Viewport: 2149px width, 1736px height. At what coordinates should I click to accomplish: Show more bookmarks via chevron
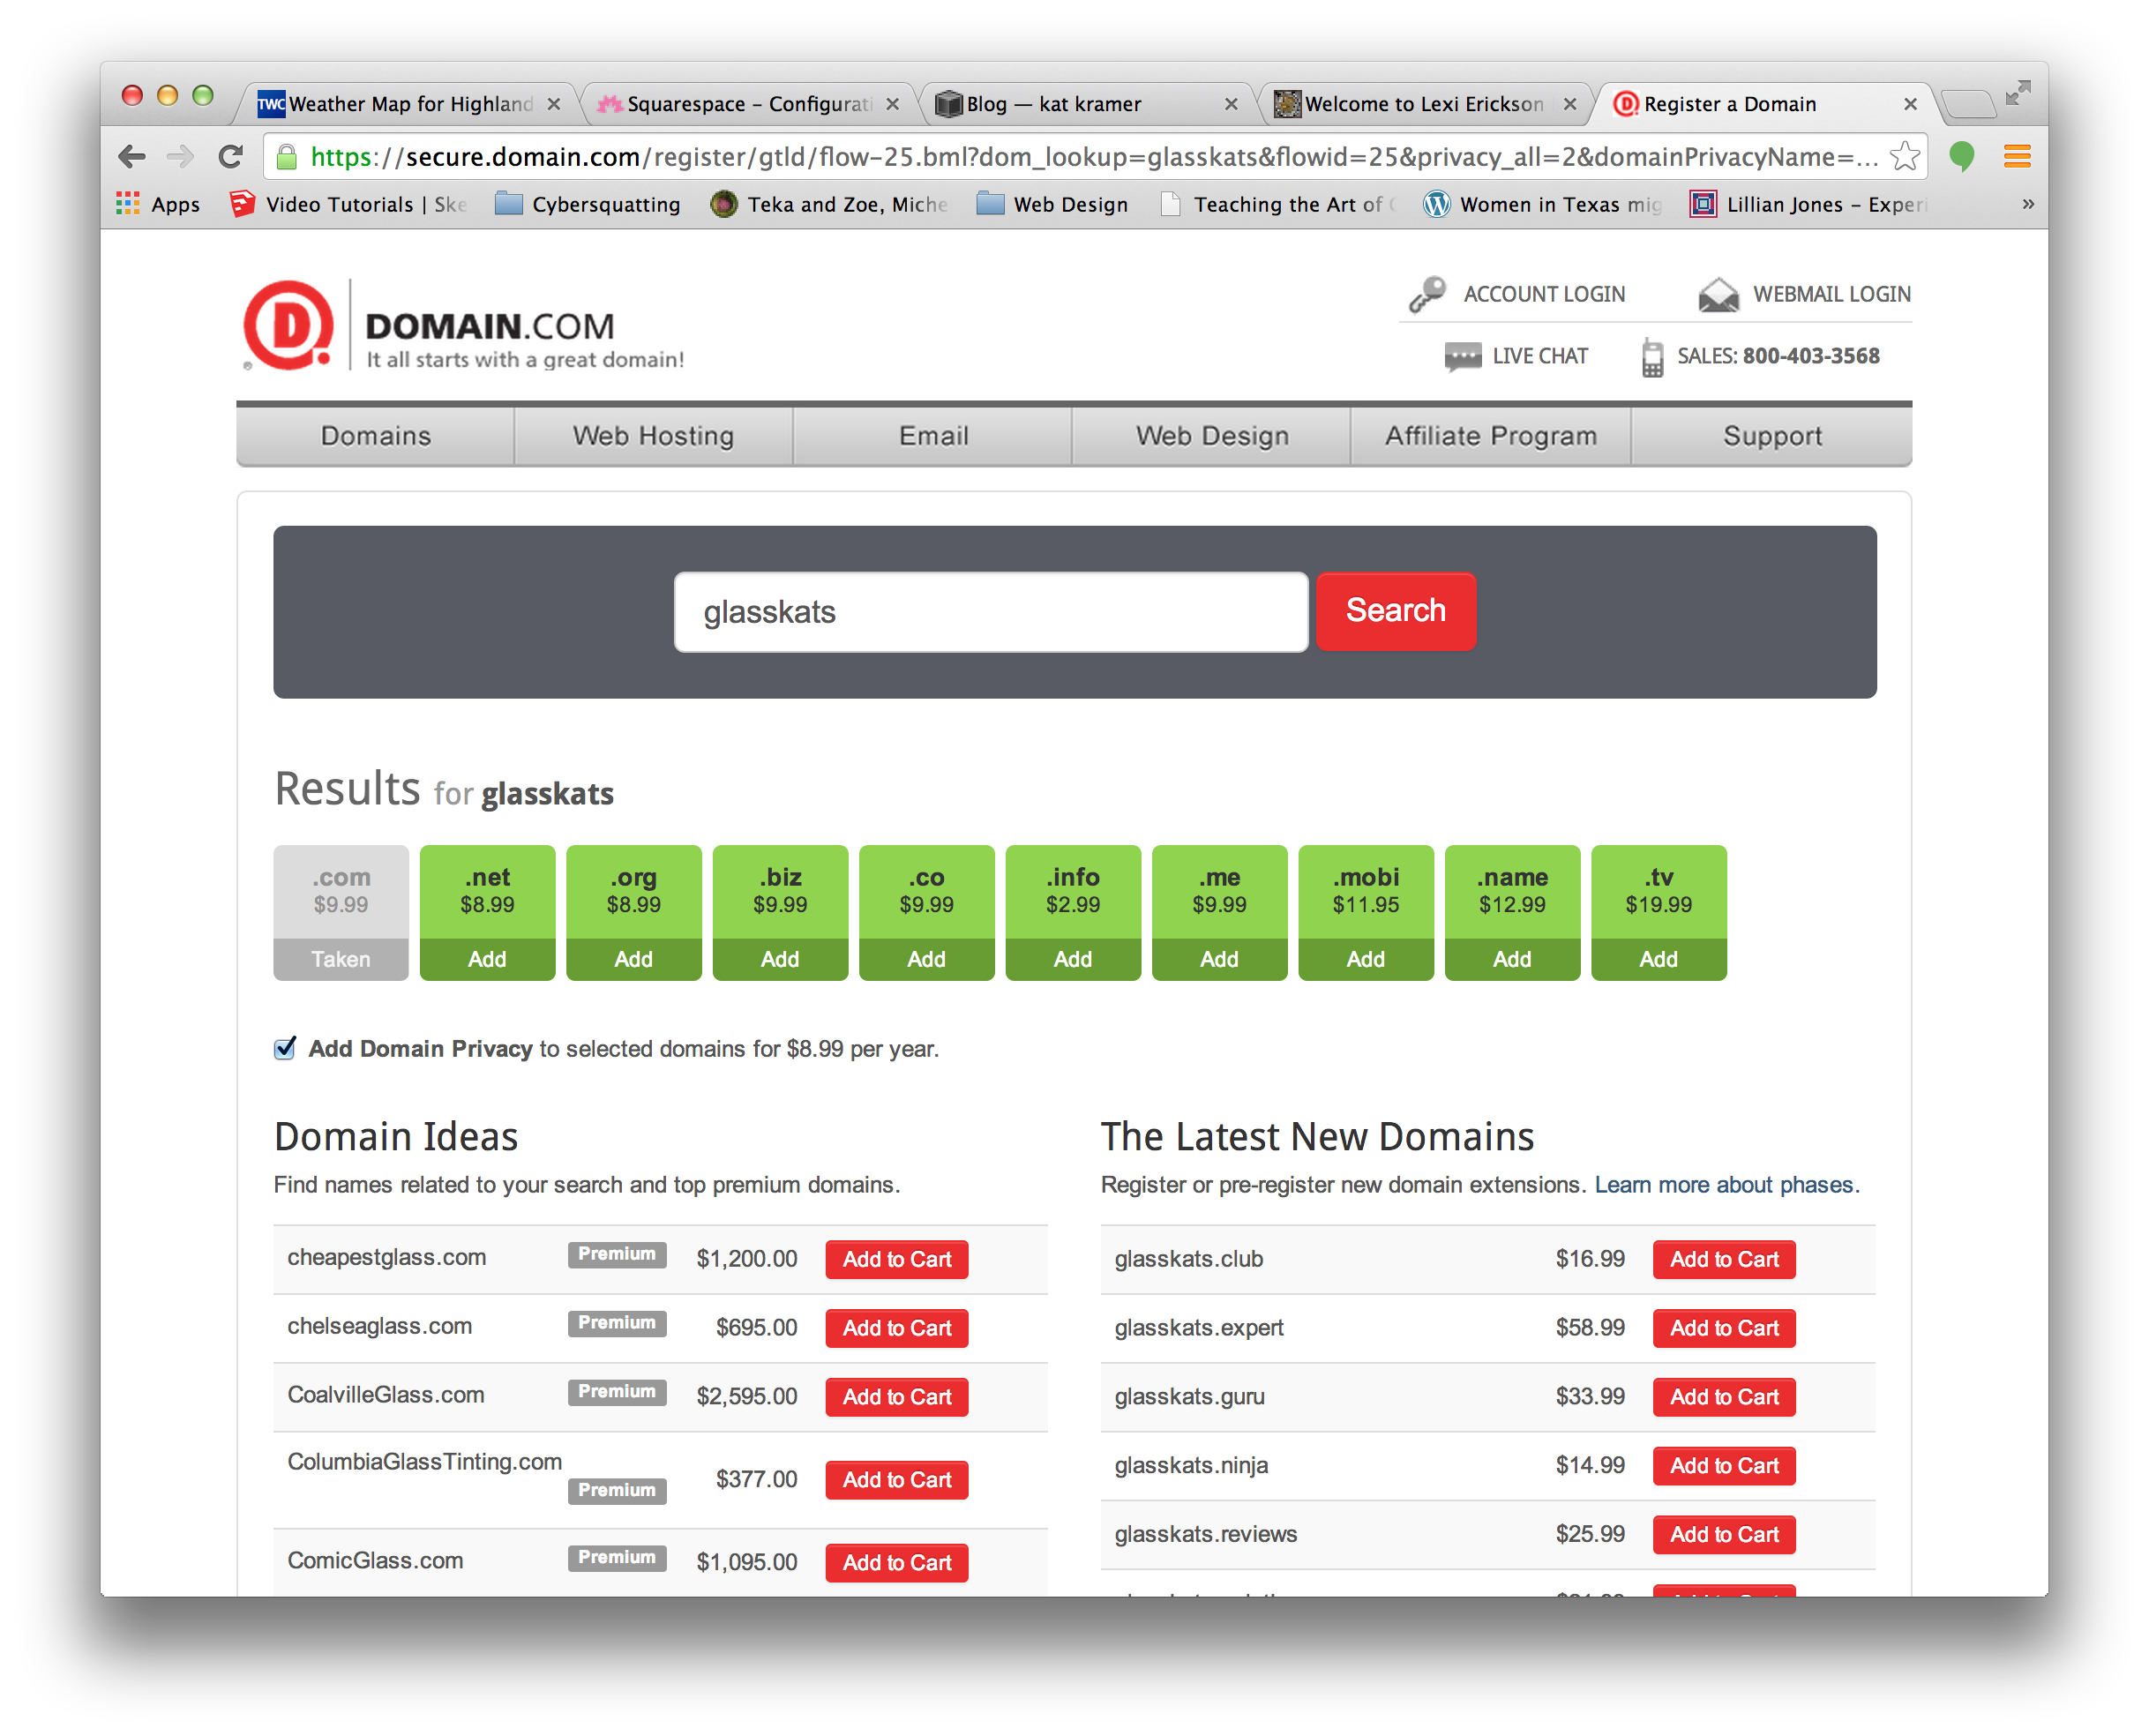[x=2027, y=204]
